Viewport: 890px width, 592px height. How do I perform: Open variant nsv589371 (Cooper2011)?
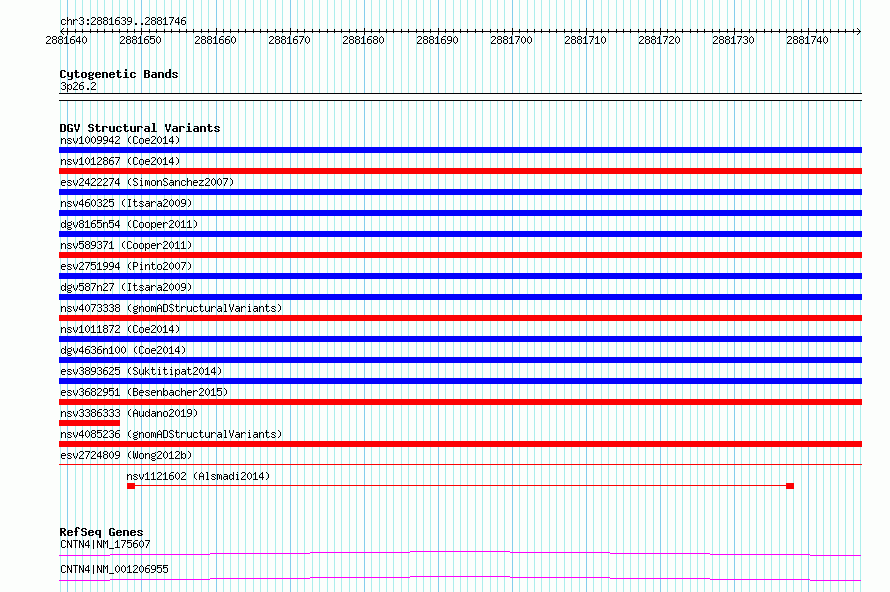(126, 245)
